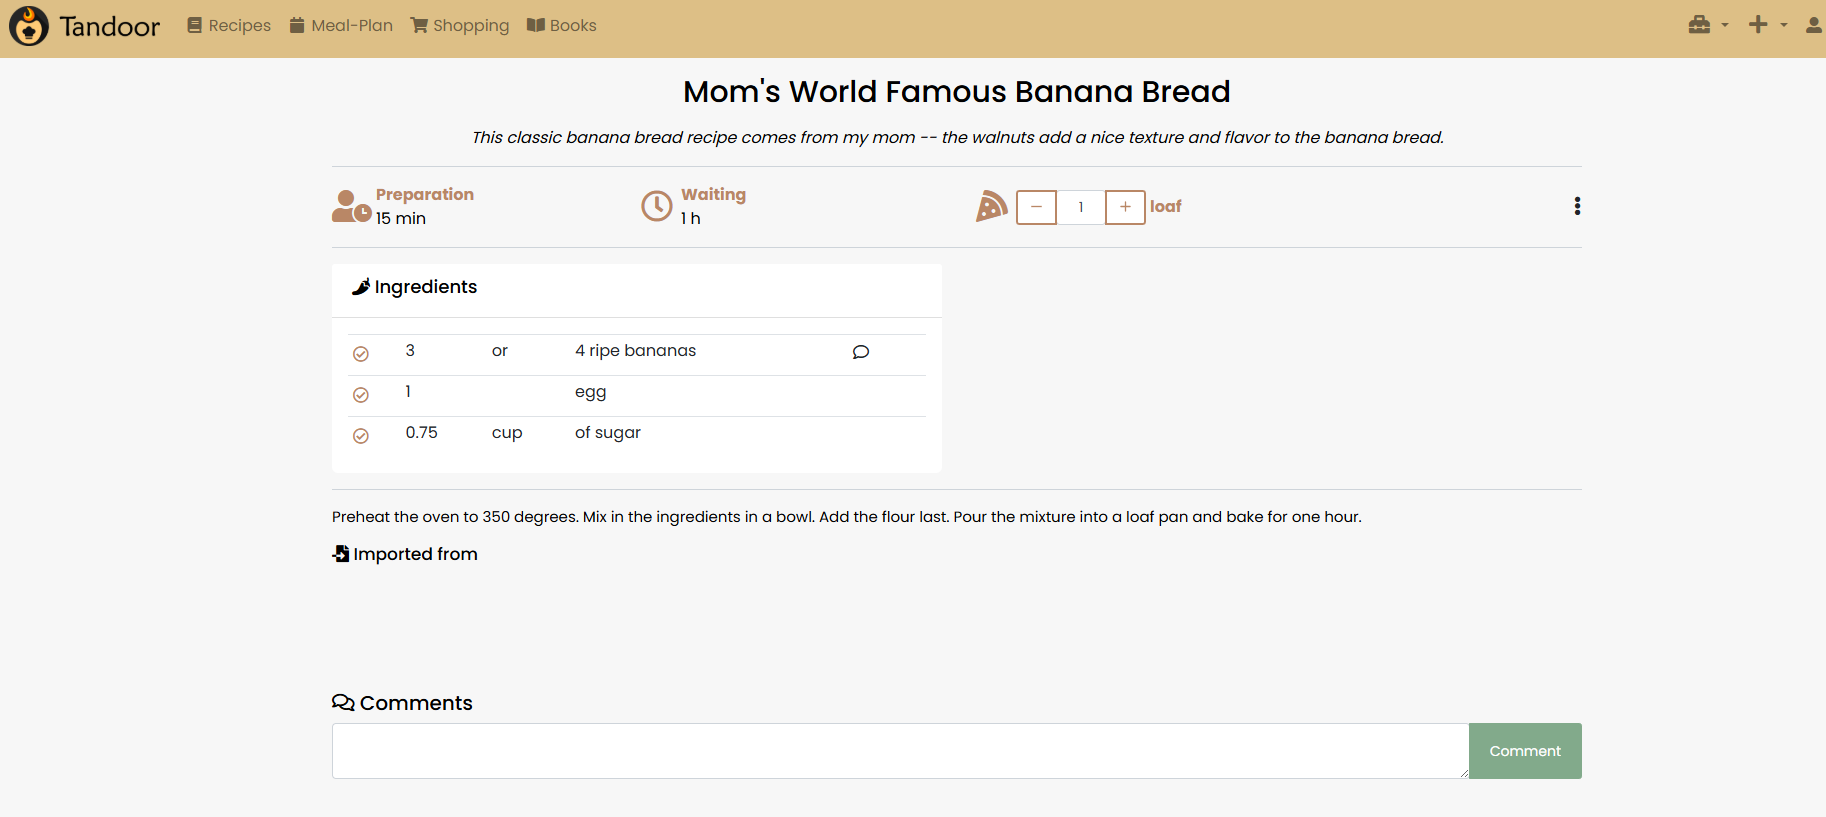The height and width of the screenshot is (817, 1826).
Task: Toggle the check mark for ripe bananas
Action: 361,354
